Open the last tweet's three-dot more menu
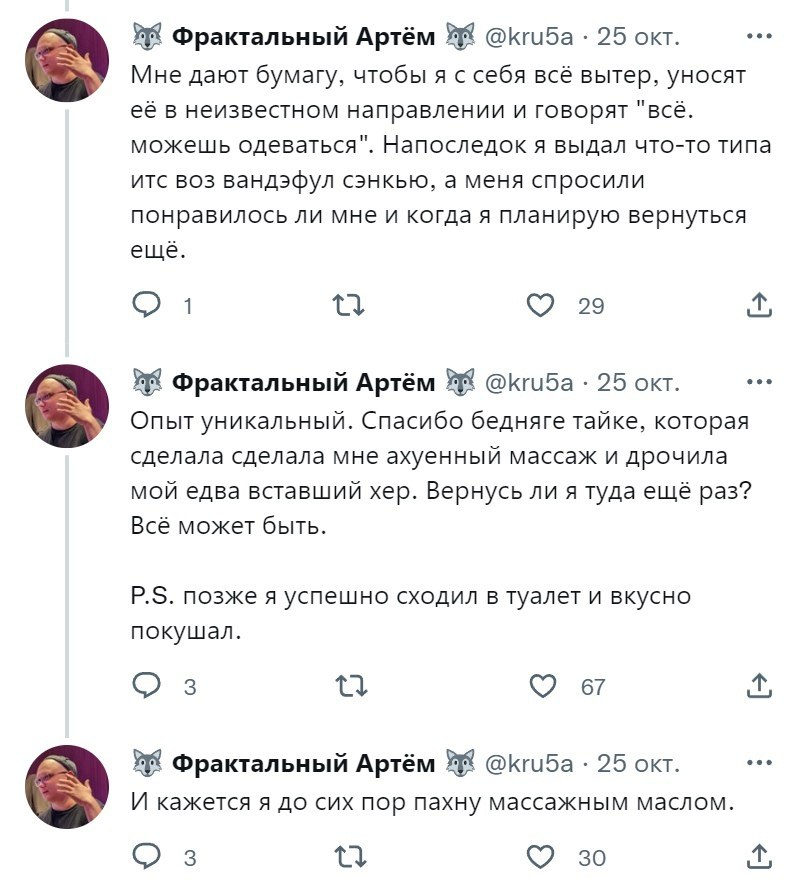The height and width of the screenshot is (893, 801). (759, 763)
